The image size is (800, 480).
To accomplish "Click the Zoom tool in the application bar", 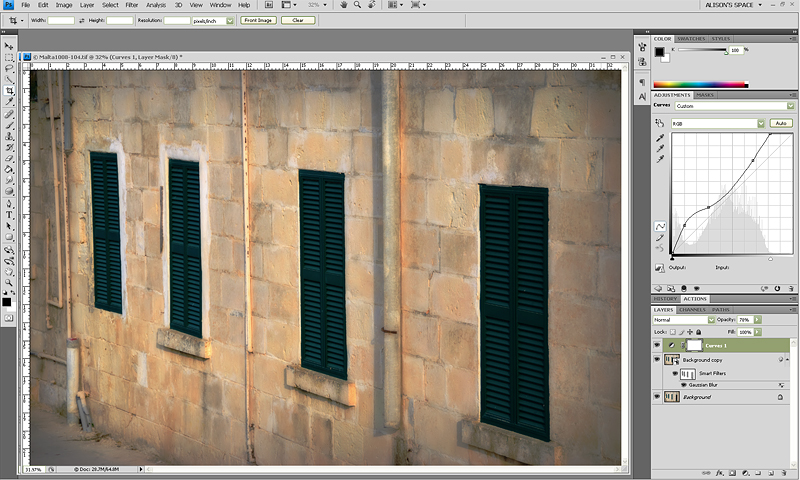I will 357,5.
